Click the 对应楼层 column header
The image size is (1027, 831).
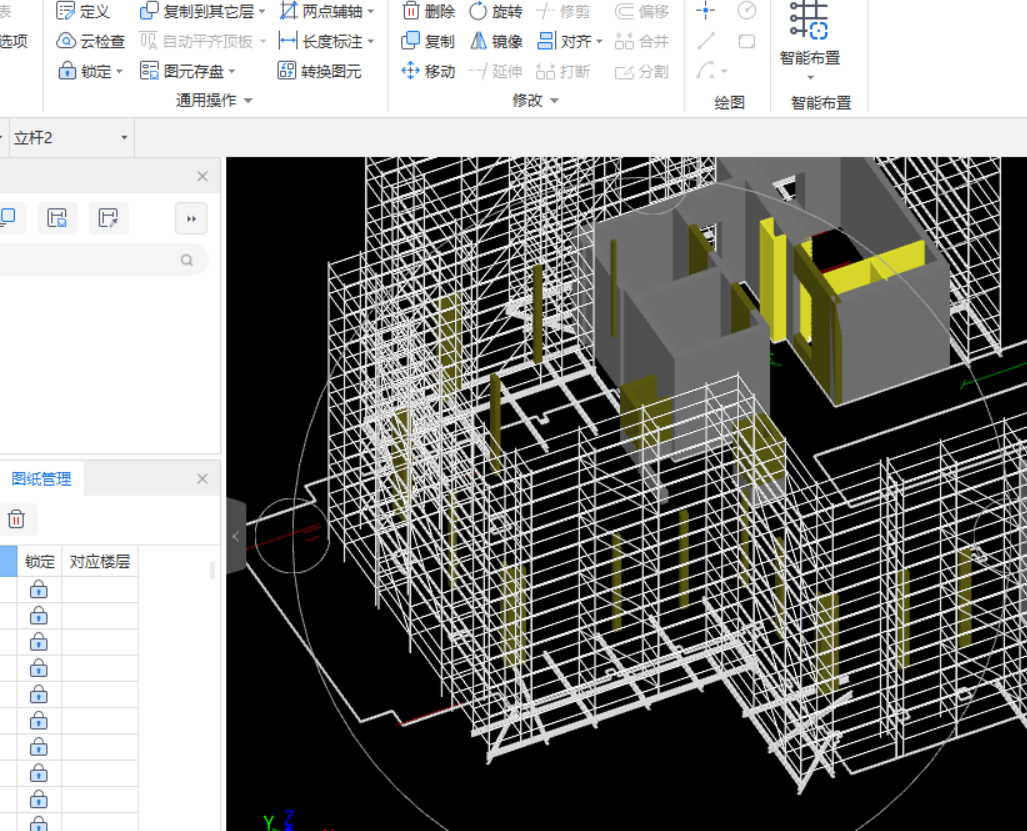click(100, 561)
